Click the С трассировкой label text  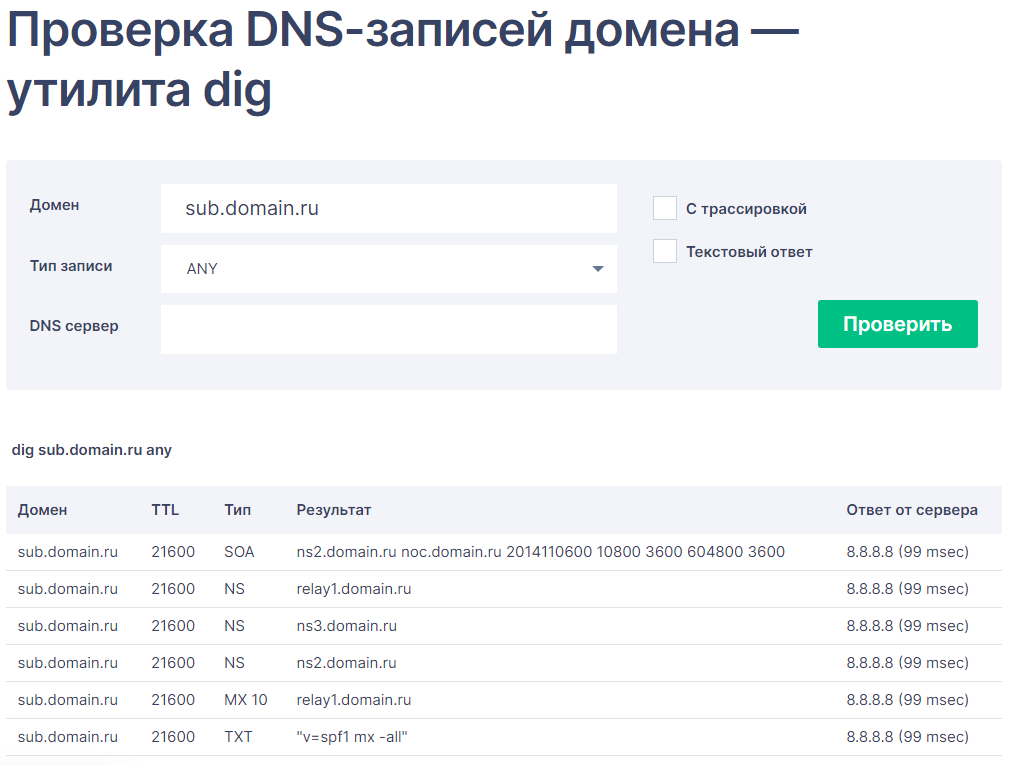[746, 209]
